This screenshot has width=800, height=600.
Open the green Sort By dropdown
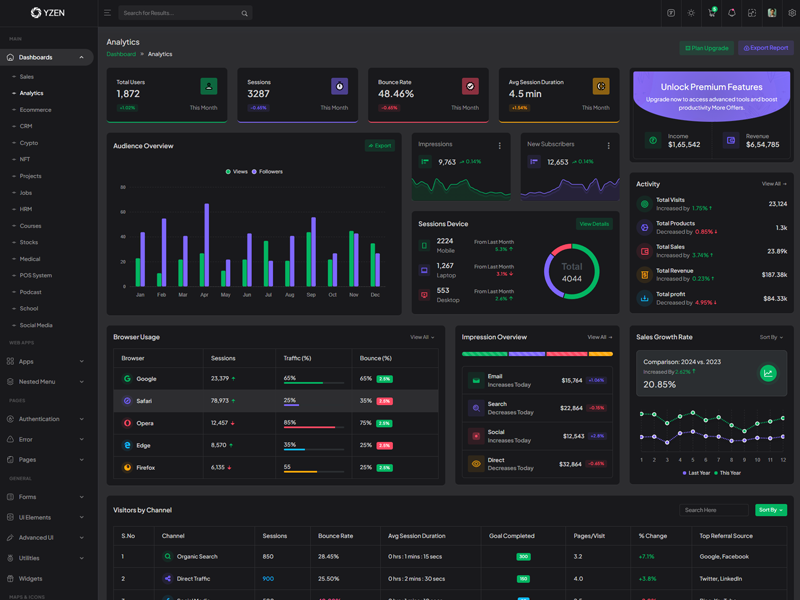pyautogui.click(x=770, y=510)
